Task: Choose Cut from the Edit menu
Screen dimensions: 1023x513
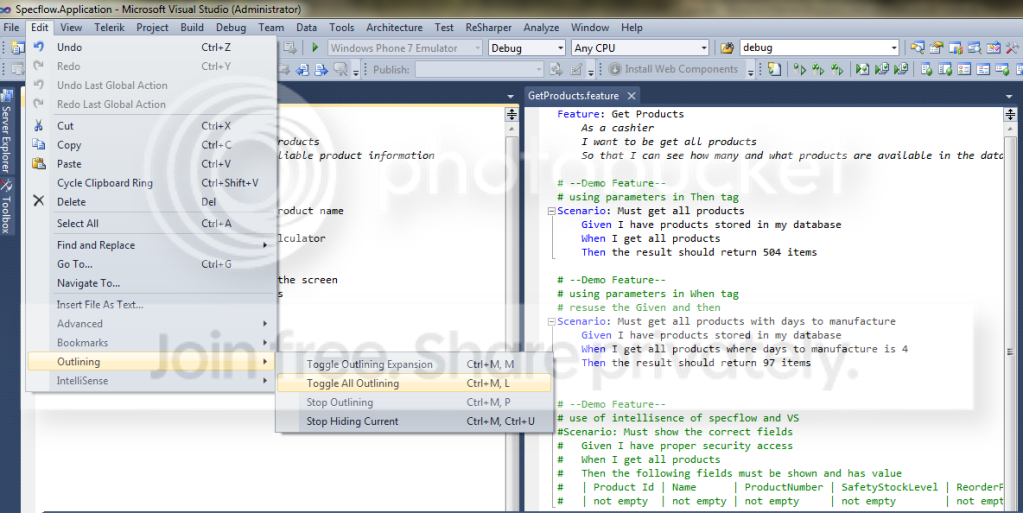Action: pyautogui.click(x=152, y=126)
